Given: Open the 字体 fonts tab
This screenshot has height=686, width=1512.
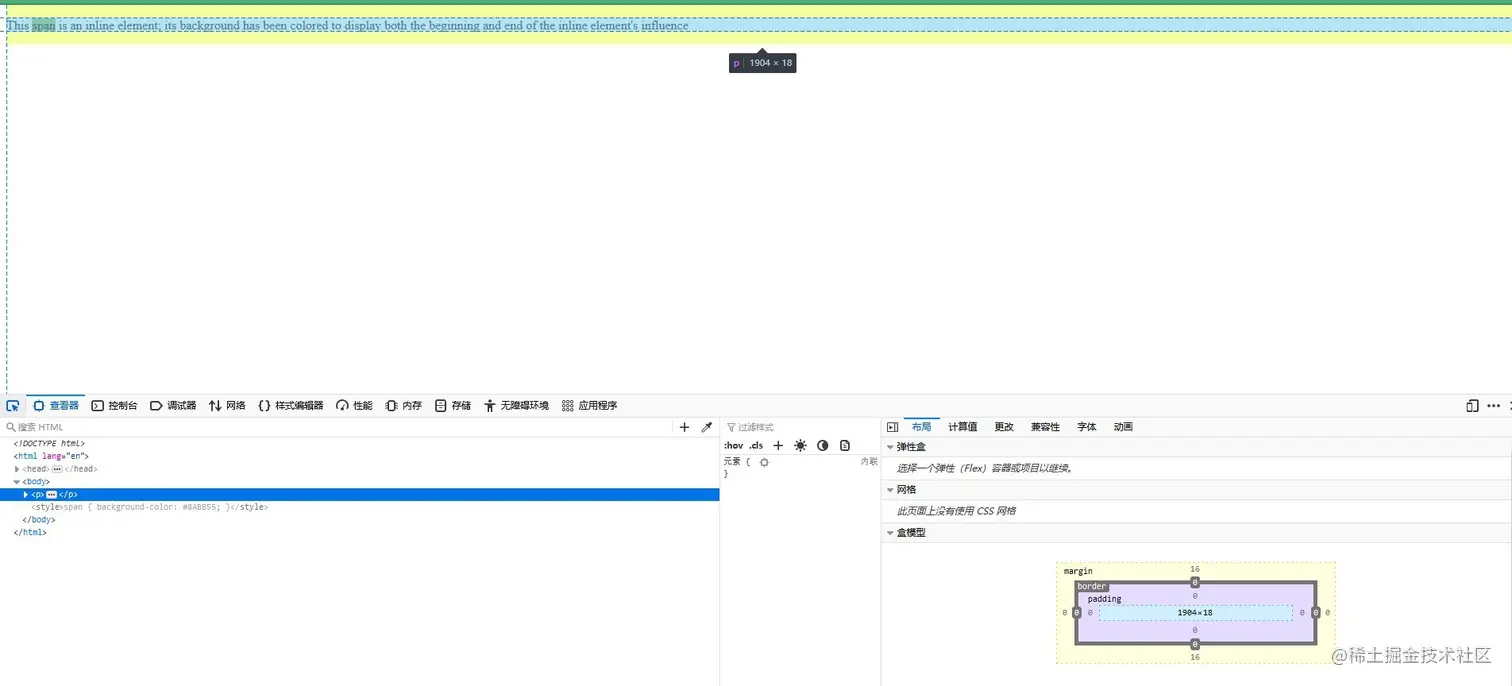Looking at the screenshot, I should pos(1087,427).
